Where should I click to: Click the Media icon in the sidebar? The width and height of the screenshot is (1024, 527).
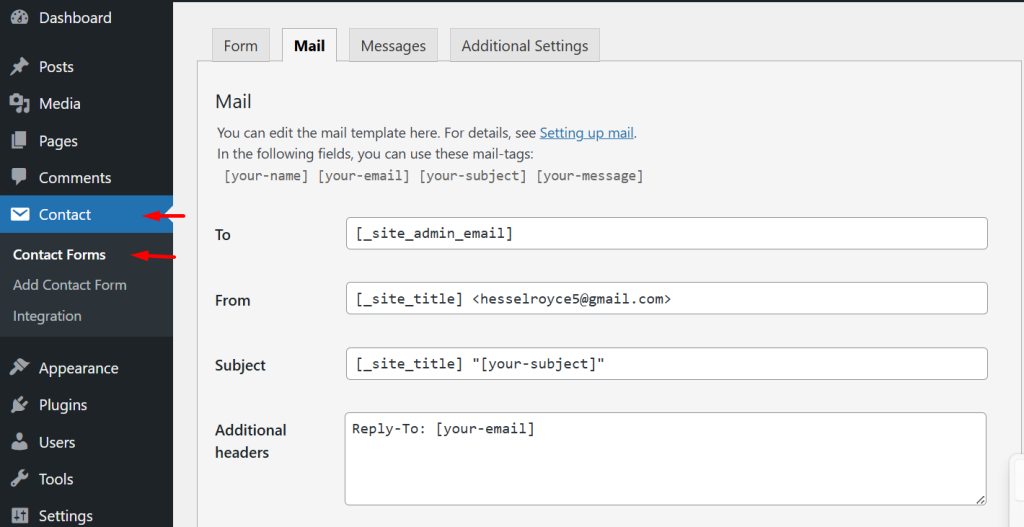20,103
